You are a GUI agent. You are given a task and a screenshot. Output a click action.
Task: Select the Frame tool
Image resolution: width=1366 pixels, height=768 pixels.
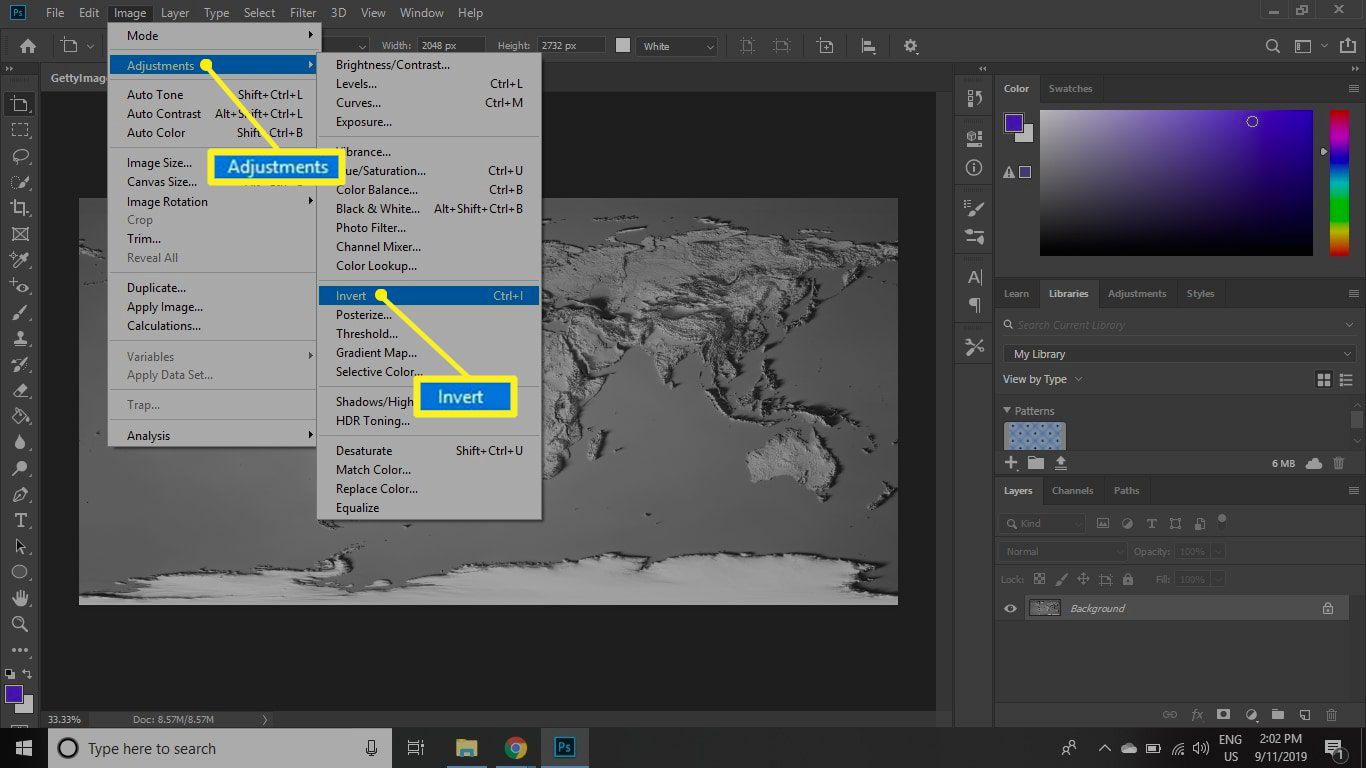point(19,234)
